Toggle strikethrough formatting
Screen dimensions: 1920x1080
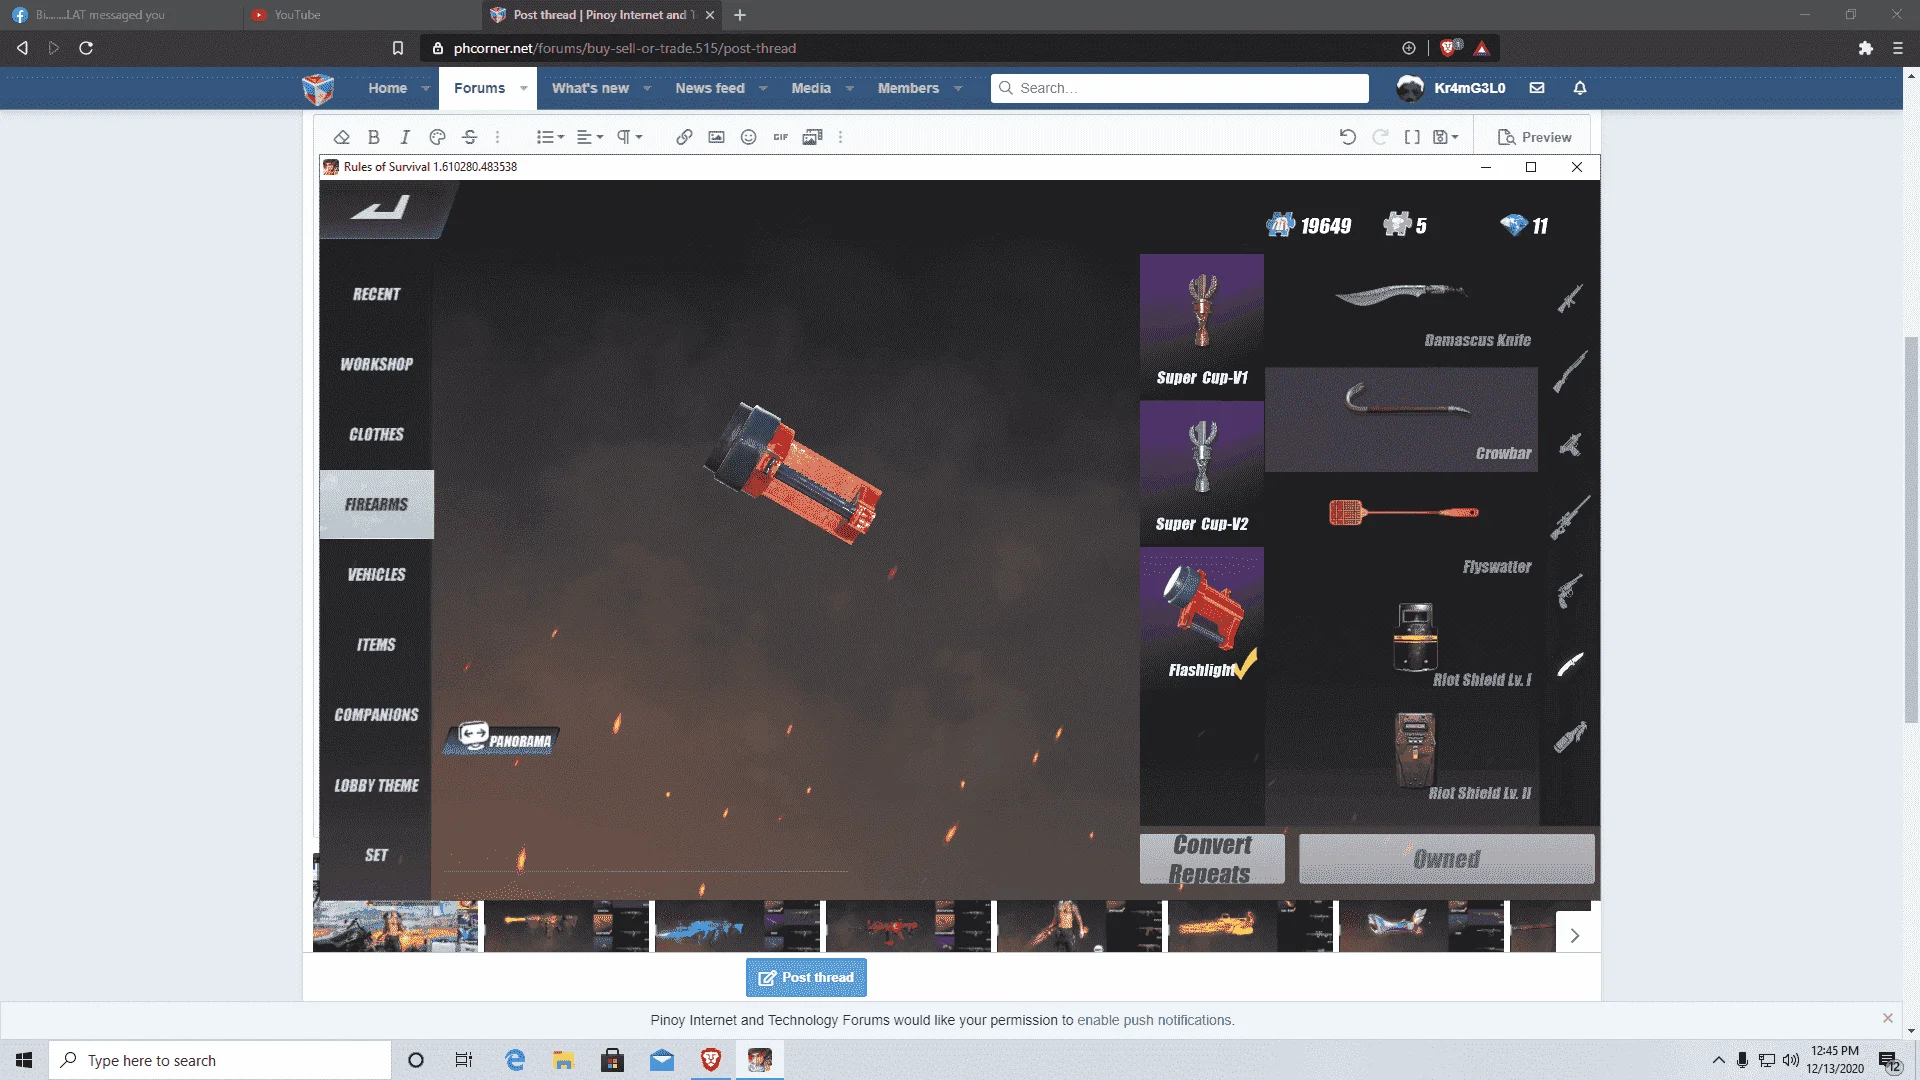pos(469,137)
